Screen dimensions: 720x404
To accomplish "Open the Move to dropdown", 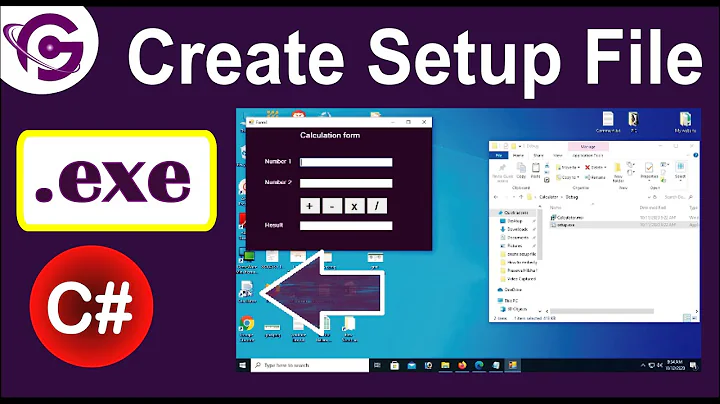I will tap(568, 167).
